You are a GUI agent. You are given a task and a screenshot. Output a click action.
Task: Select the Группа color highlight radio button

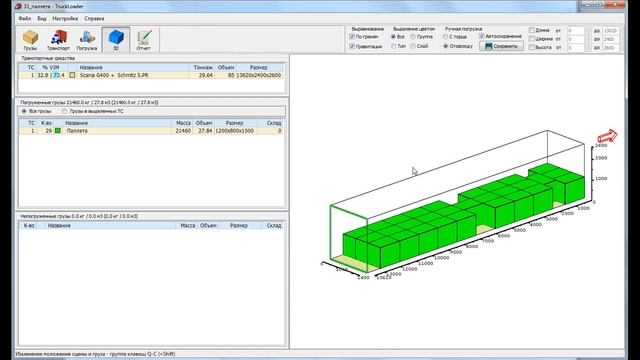click(x=413, y=37)
